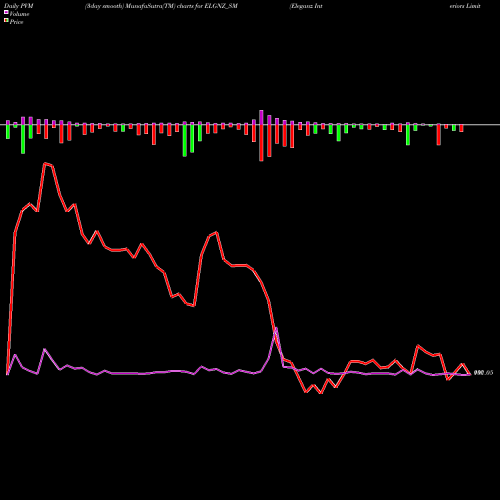Click the MunafaSutra charts for ELGNZ_SM title
This screenshot has width=500, height=500.
(161, 6)
